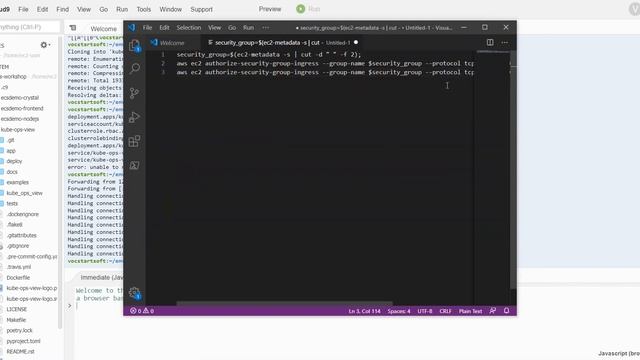This screenshot has width=640, height=360.
Task: Open the Manage gear in VS Code
Action: pyautogui.click(x=134, y=293)
